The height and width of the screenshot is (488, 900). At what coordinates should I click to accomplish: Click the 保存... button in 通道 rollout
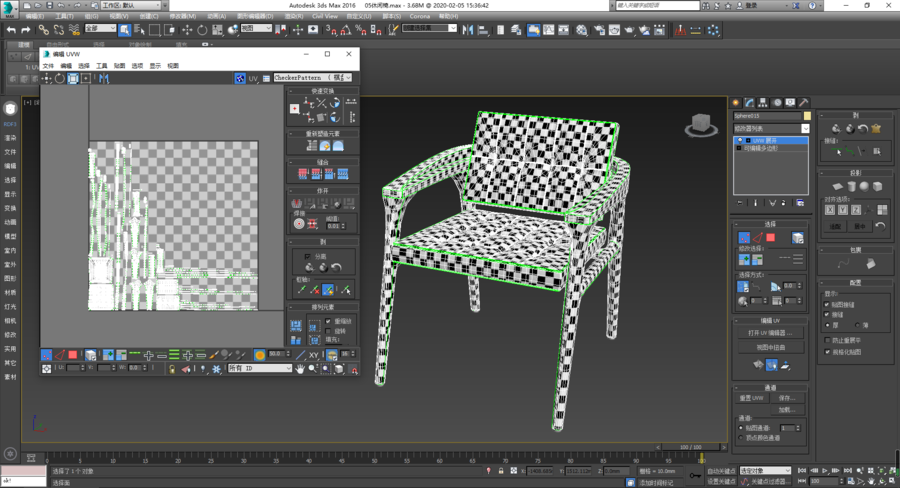[787, 398]
